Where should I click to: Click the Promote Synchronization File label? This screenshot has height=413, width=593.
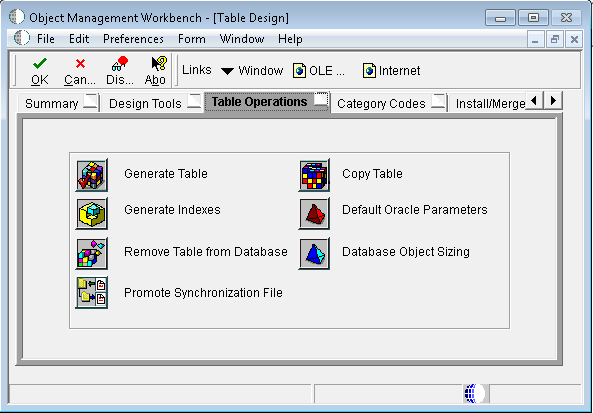[203, 293]
